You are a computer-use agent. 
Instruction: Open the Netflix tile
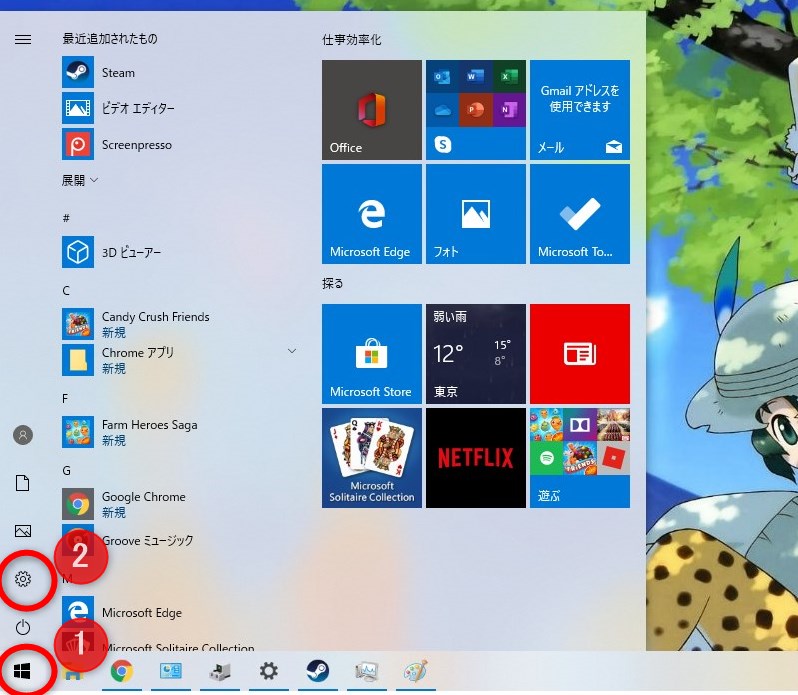pyautogui.click(x=476, y=458)
